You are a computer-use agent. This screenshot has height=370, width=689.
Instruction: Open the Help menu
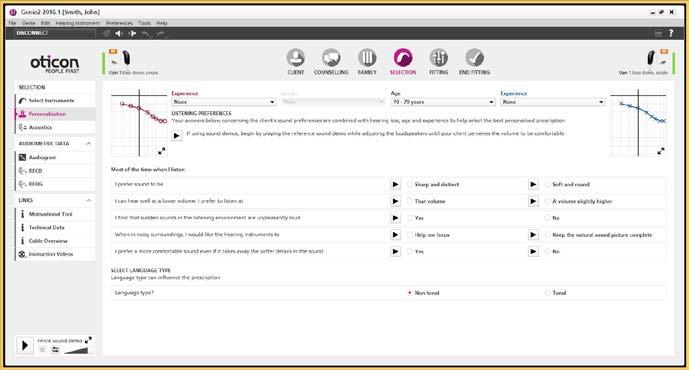(x=162, y=23)
